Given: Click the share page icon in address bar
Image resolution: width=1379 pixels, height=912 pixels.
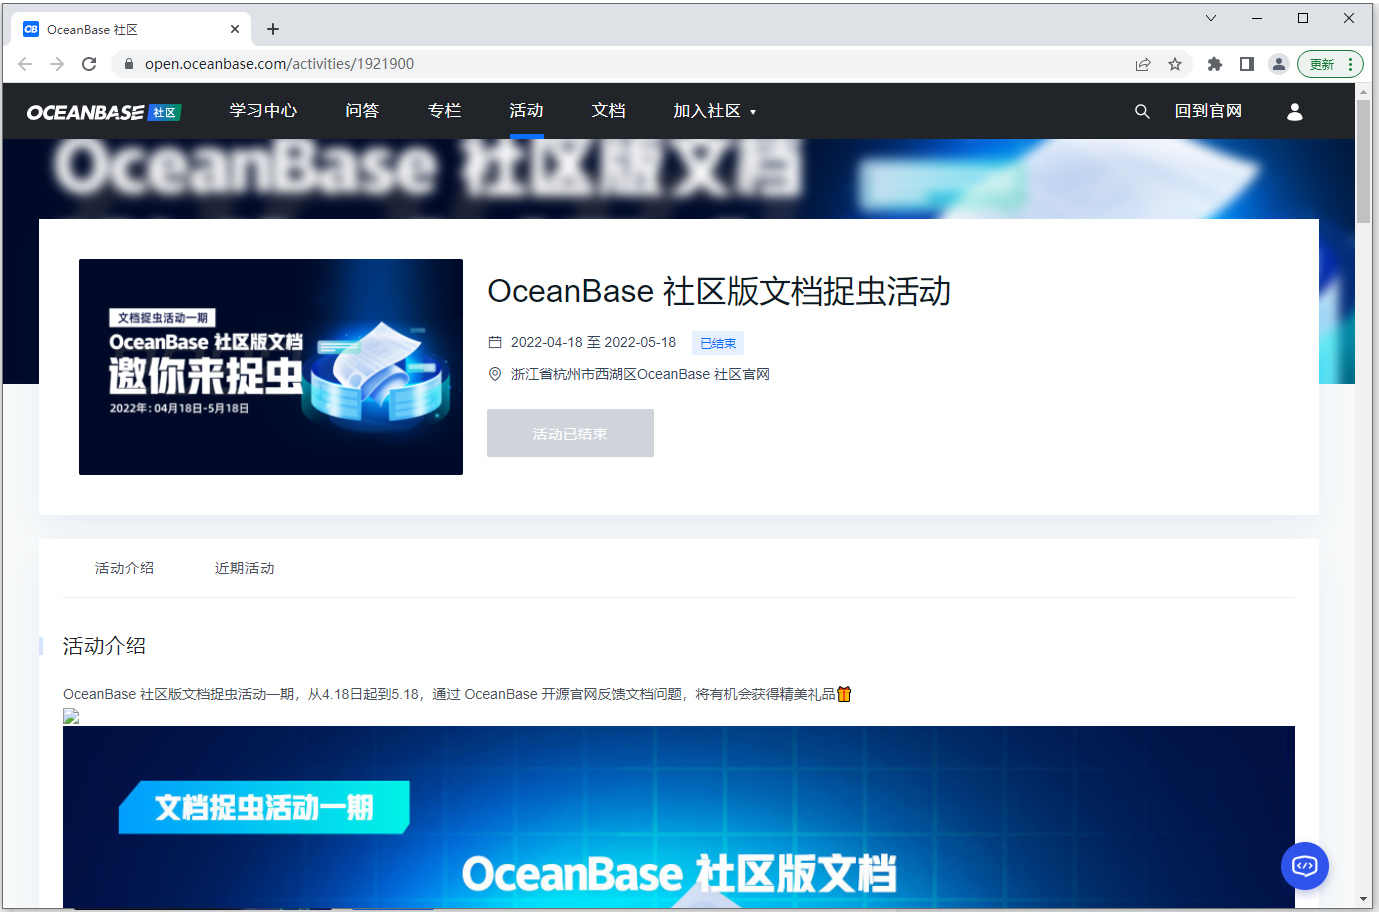Looking at the screenshot, I should (1143, 64).
